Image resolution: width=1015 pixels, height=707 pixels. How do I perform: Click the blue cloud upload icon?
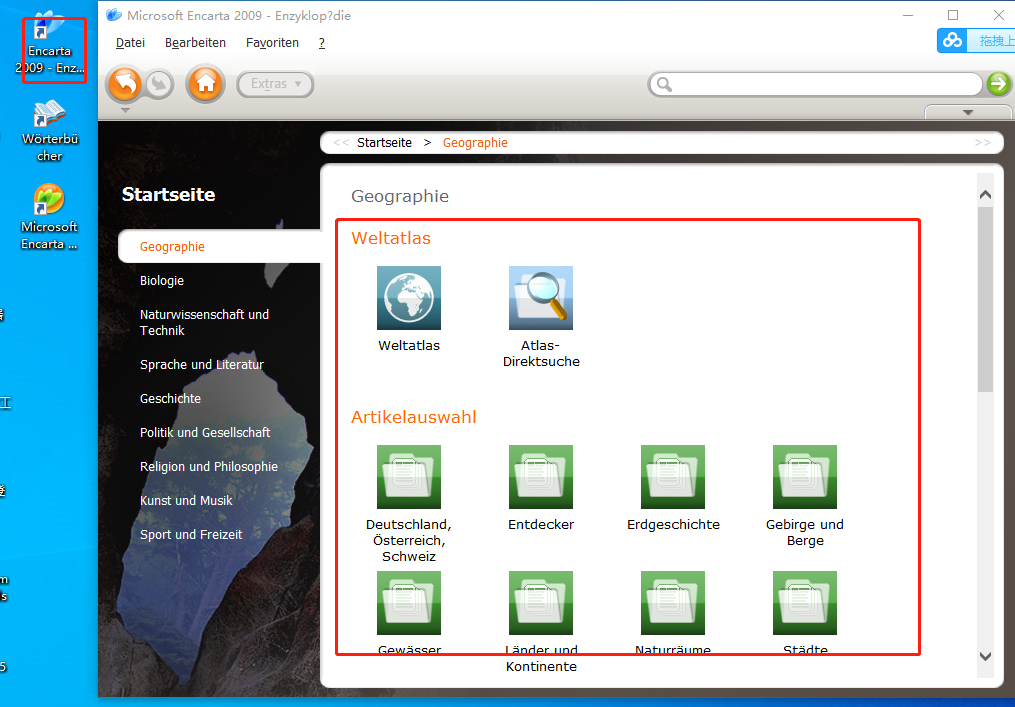(952, 41)
